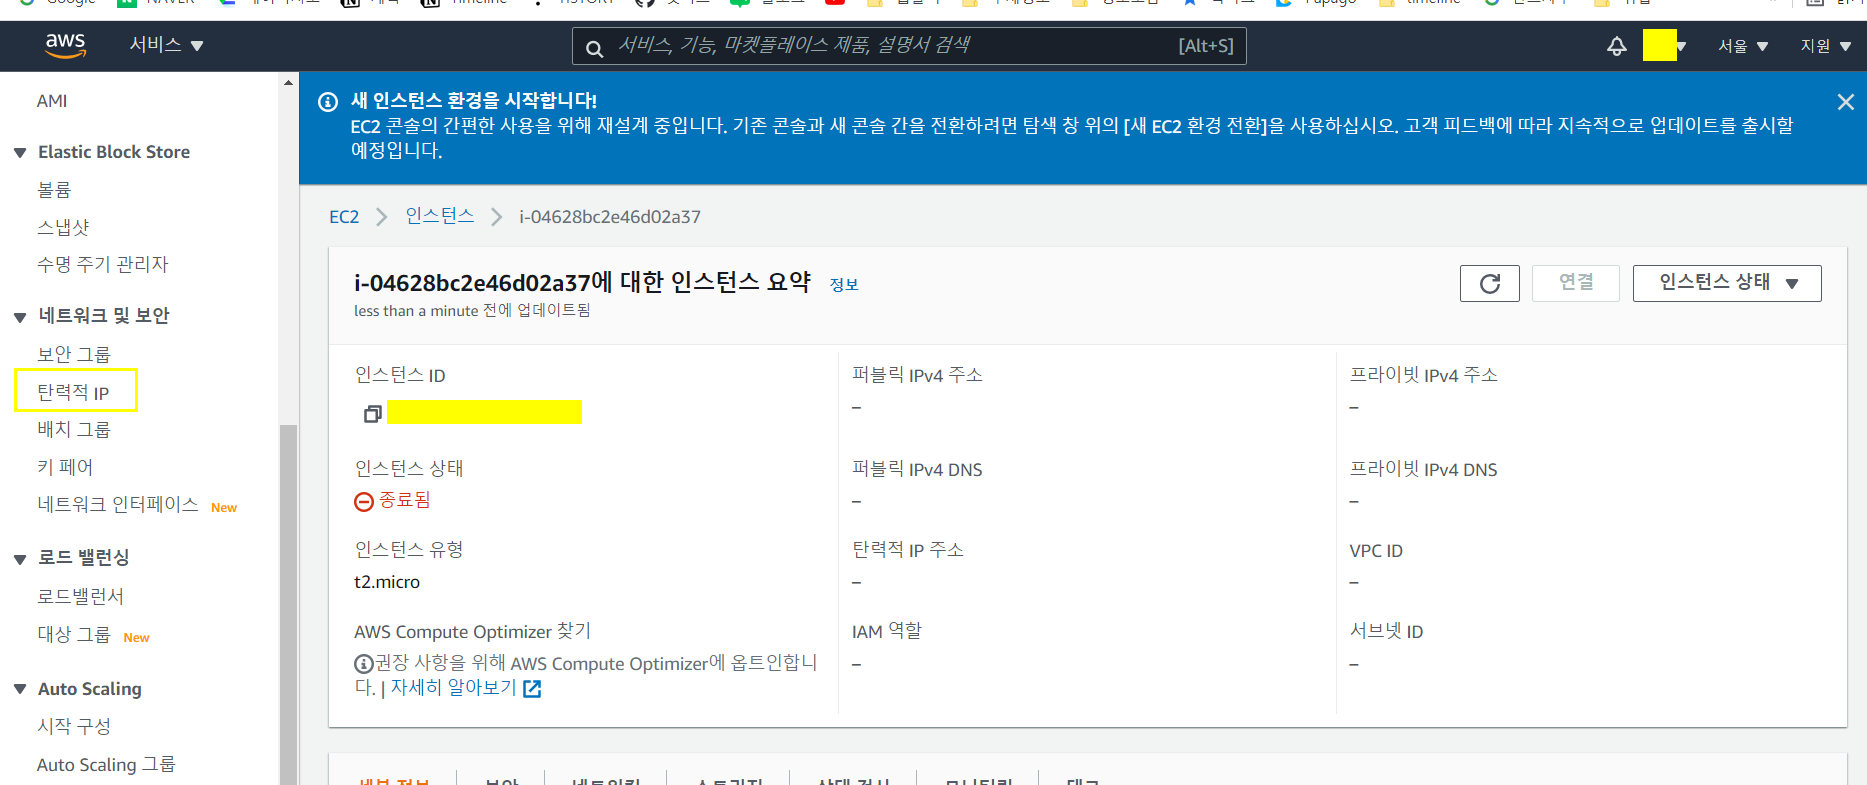Open Auto Scaling 그룹 in sidebar

[x=106, y=765]
